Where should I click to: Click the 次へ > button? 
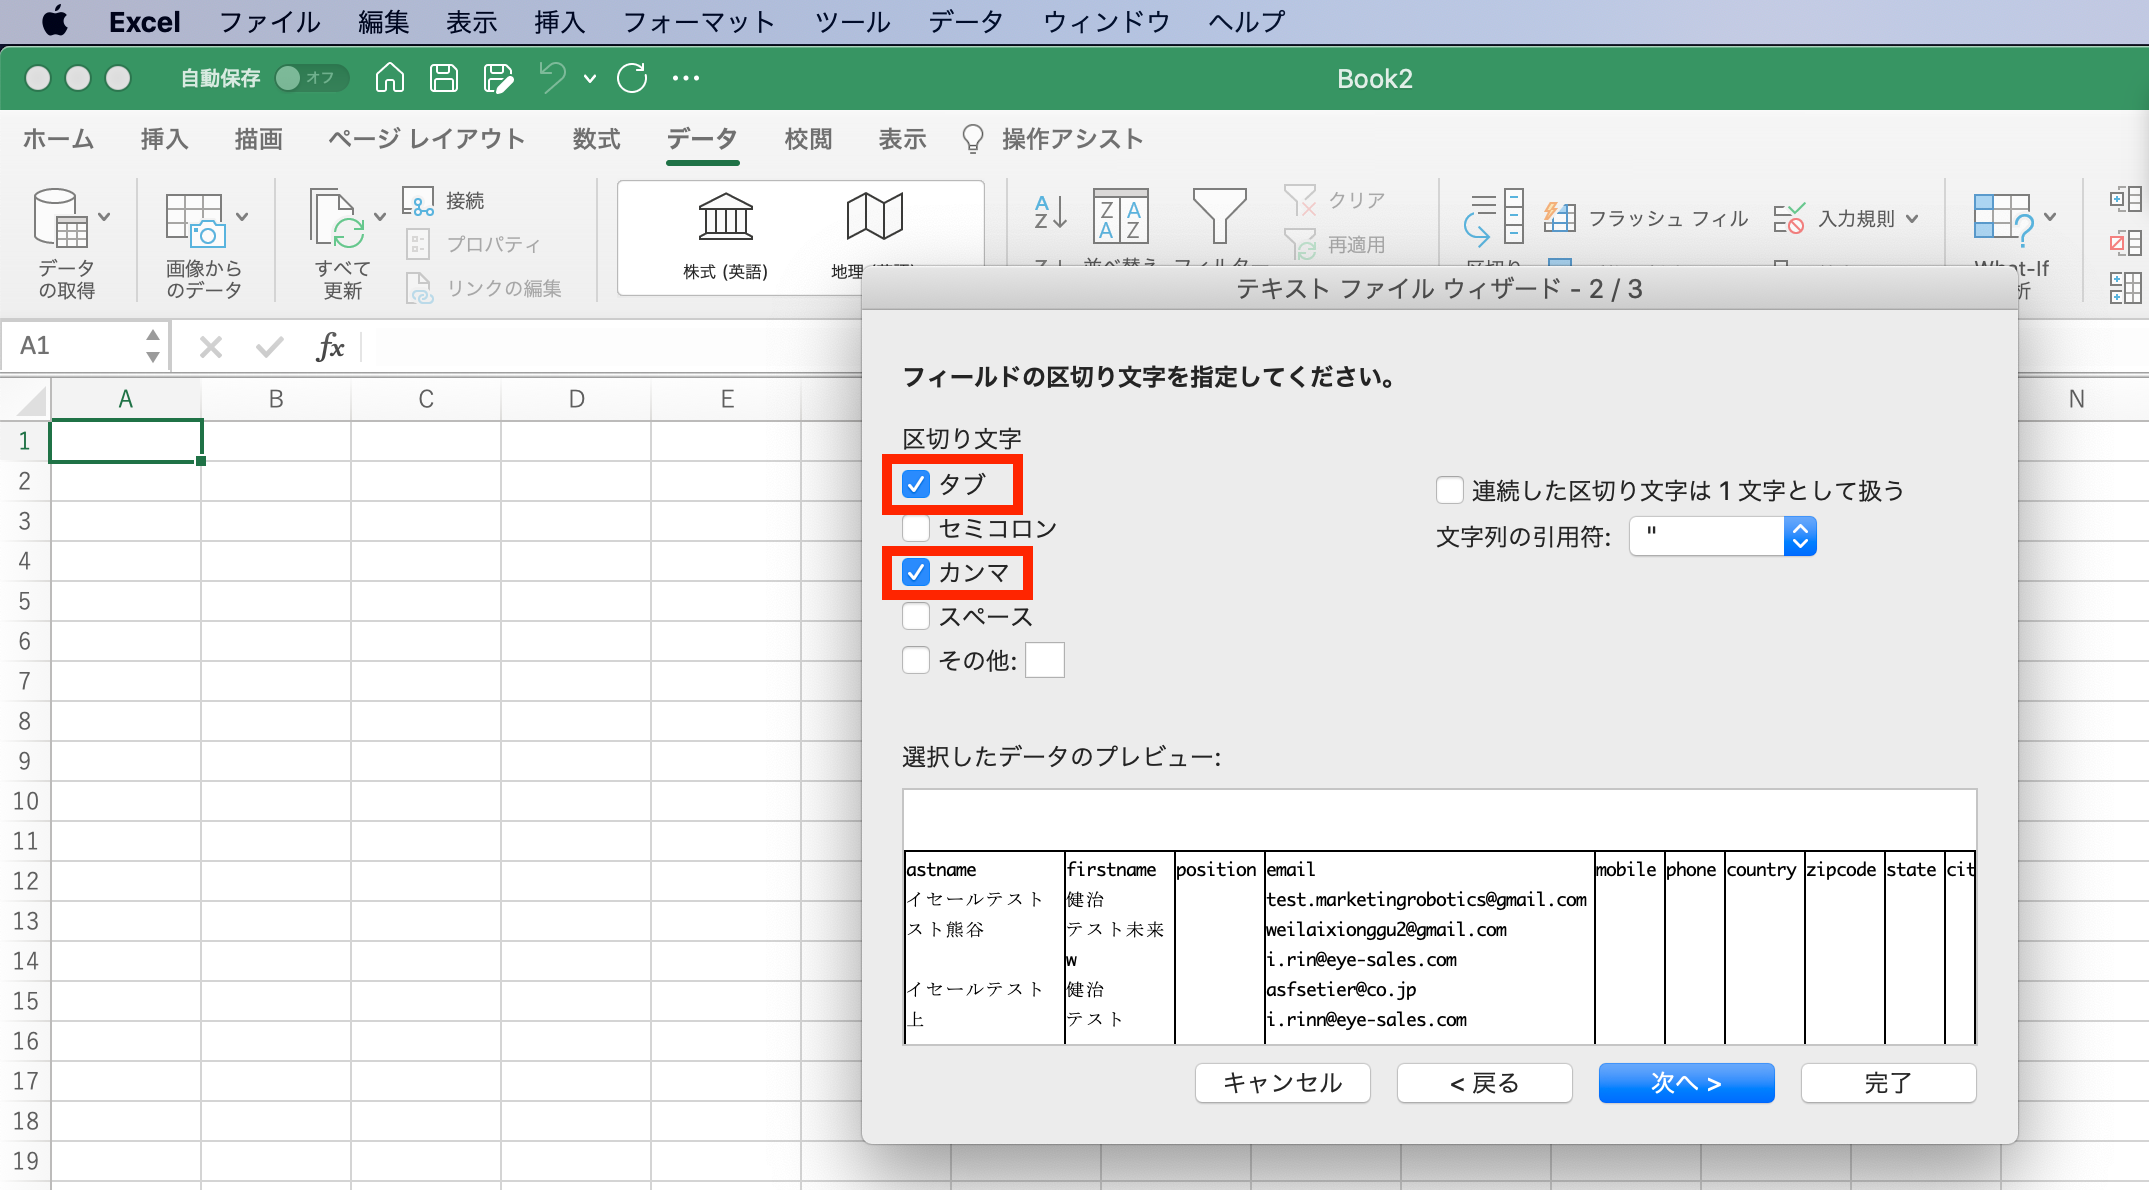coord(1686,1083)
